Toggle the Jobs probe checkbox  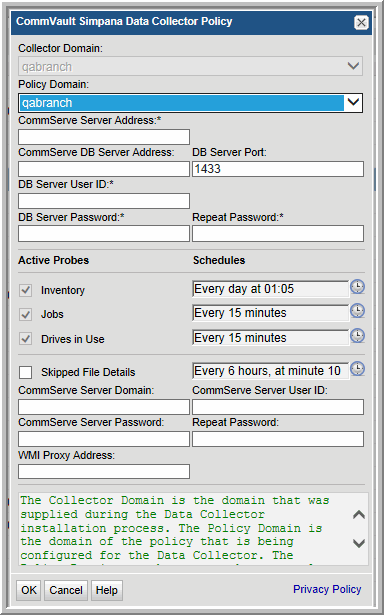25,315
